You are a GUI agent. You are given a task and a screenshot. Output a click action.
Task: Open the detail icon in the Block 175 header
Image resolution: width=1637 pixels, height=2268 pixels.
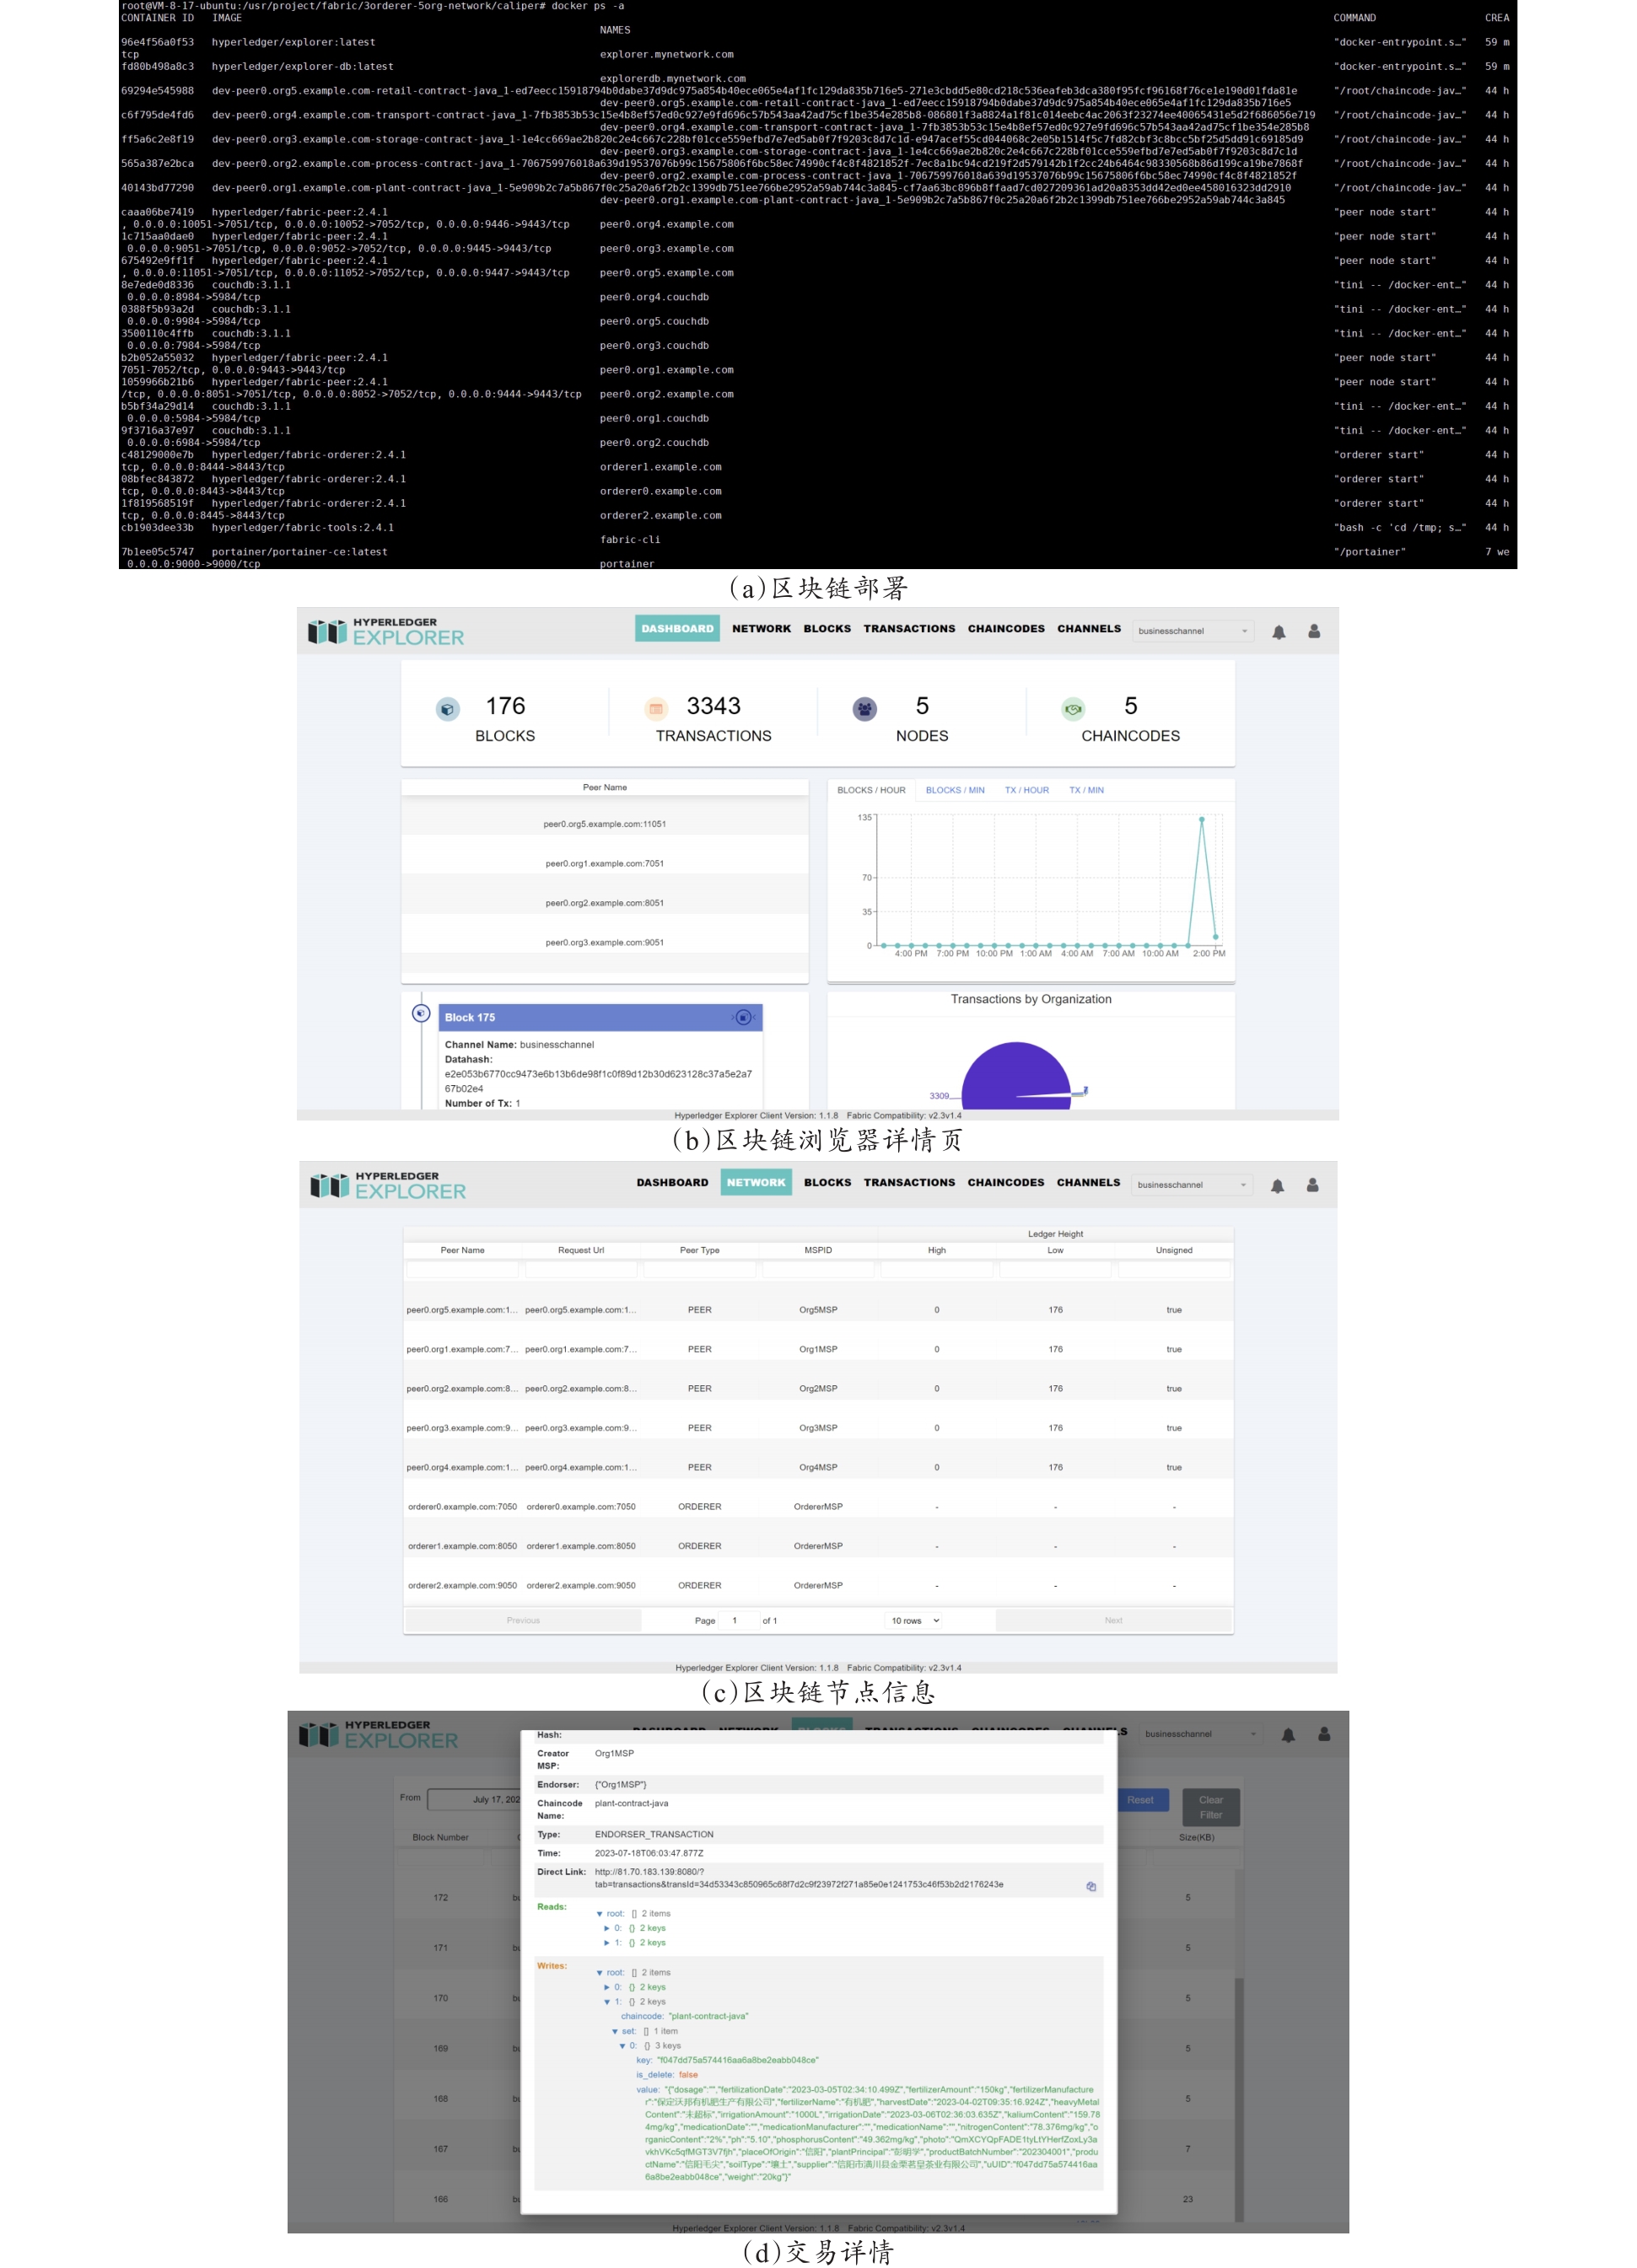[x=743, y=1017]
